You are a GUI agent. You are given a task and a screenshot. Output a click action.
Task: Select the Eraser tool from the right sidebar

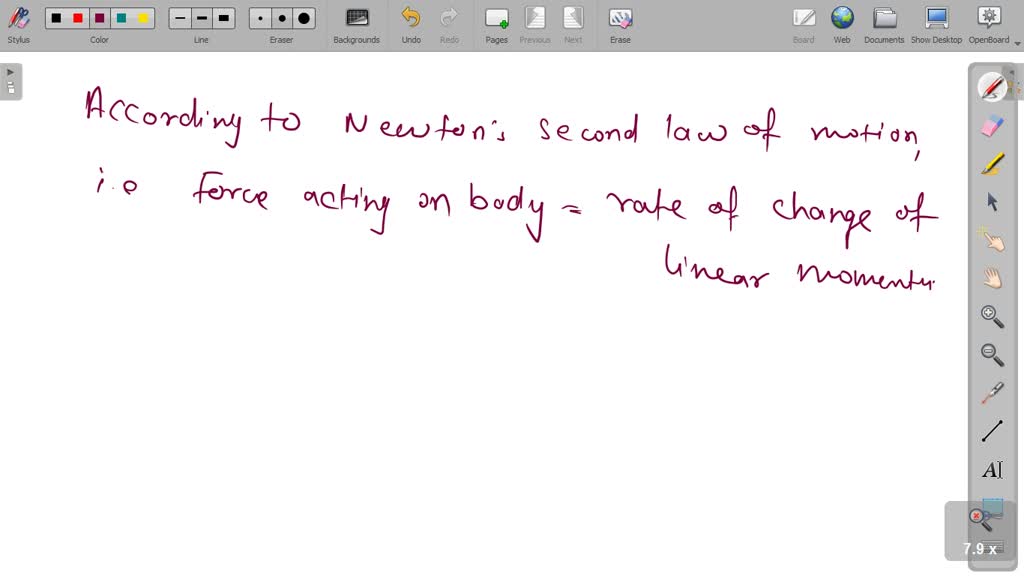[x=990, y=125]
